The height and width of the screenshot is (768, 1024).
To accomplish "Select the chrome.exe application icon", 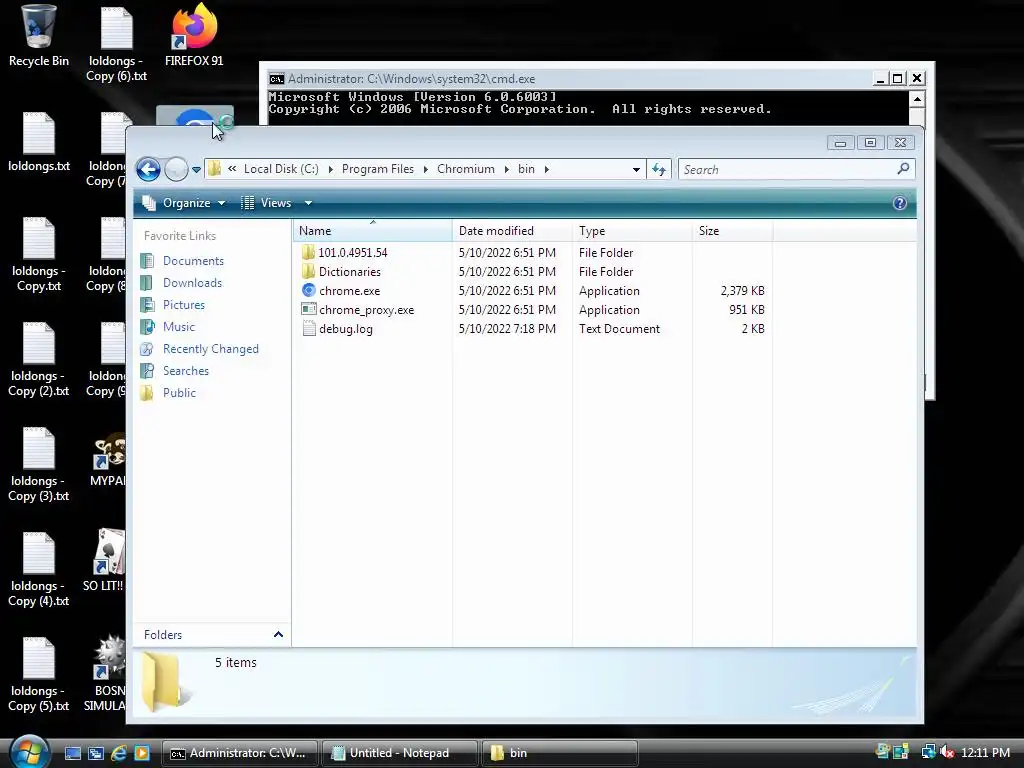I will point(309,290).
